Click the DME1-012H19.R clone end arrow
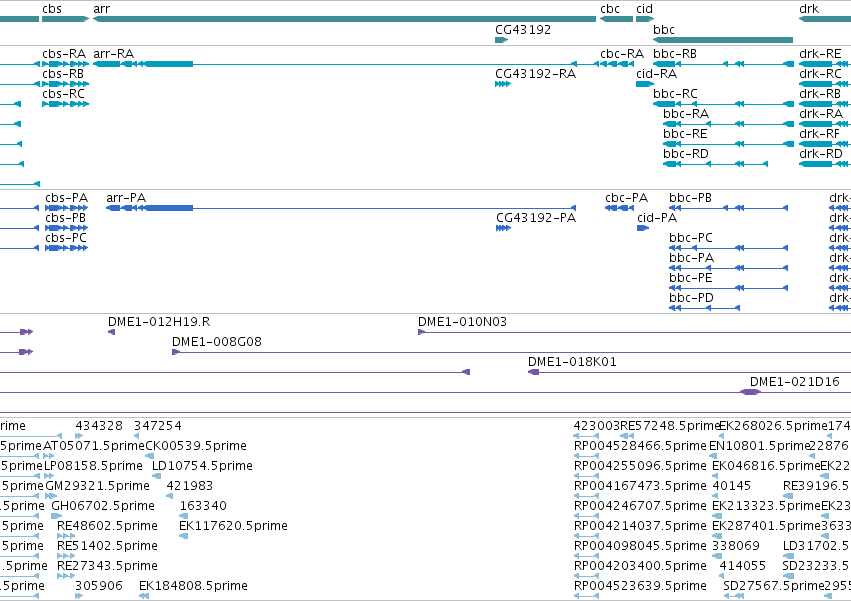Image resolution: width=851 pixels, height=601 pixels. pyautogui.click(x=111, y=332)
